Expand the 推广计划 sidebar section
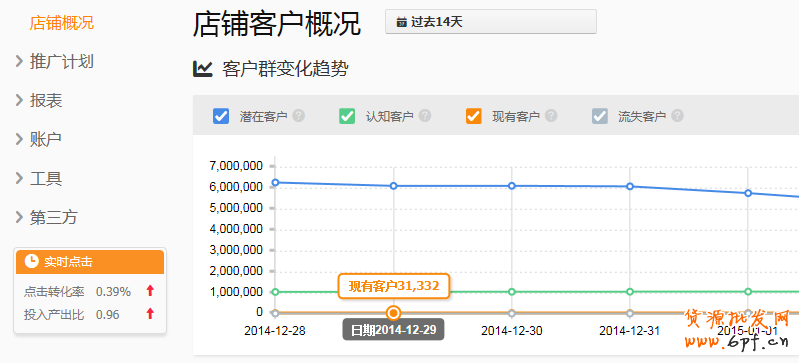This screenshot has width=799, height=363. (x=55, y=62)
